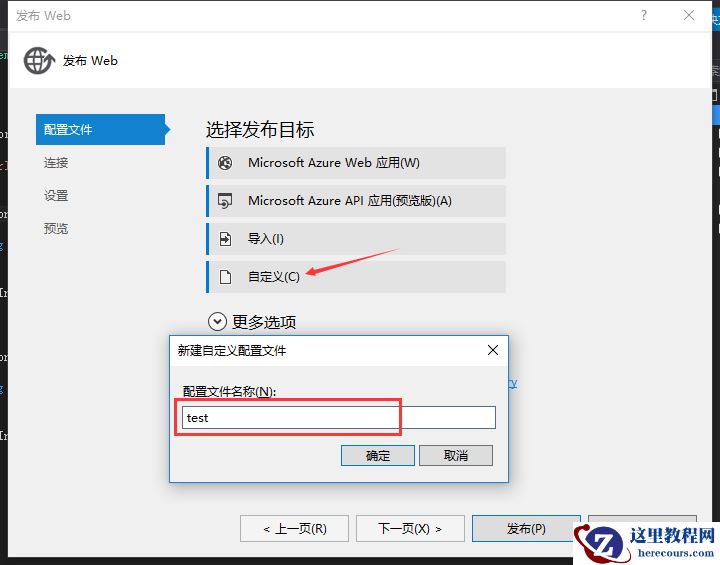This screenshot has height=565, width=720.
Task: Click the API app icon for Microsoft Azure API 应用
Action: pyautogui.click(x=225, y=201)
